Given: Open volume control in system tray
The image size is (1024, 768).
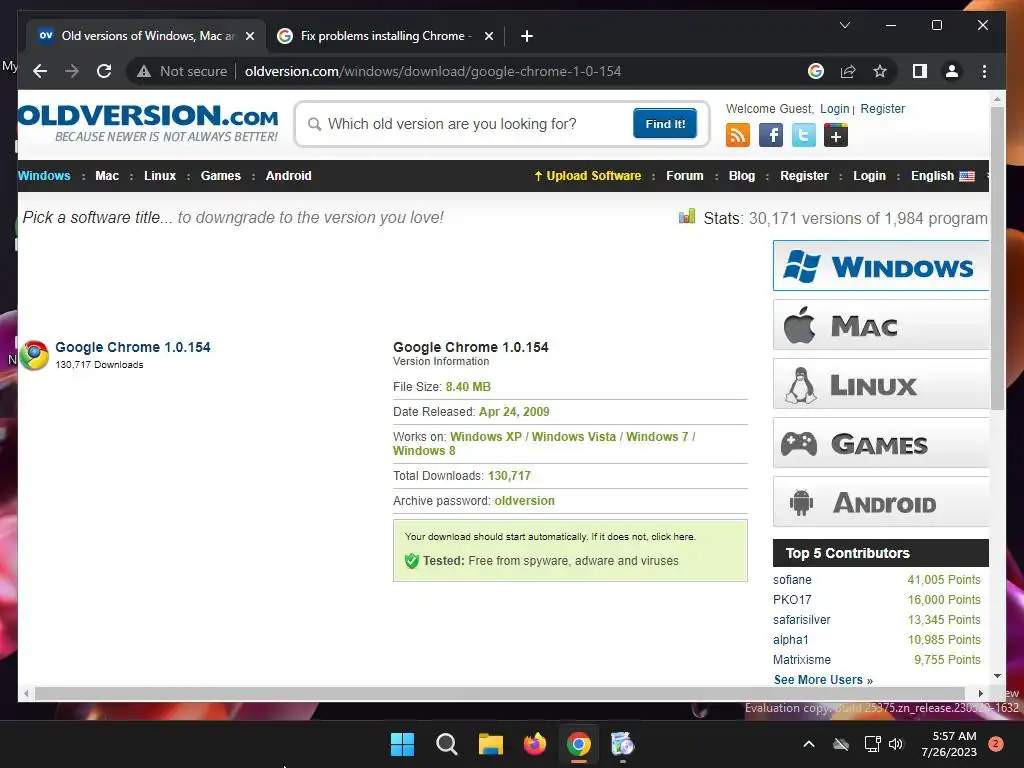Looking at the screenshot, I should tap(896, 744).
